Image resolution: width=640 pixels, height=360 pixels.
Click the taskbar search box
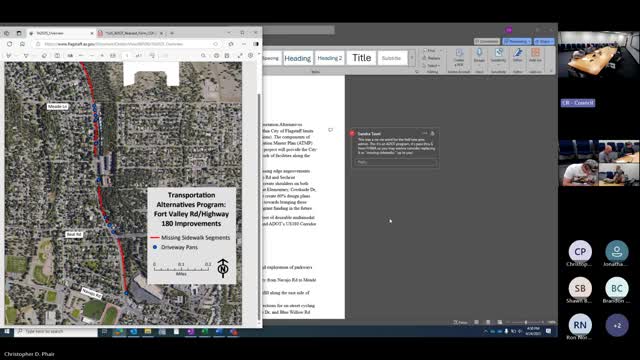56,331
